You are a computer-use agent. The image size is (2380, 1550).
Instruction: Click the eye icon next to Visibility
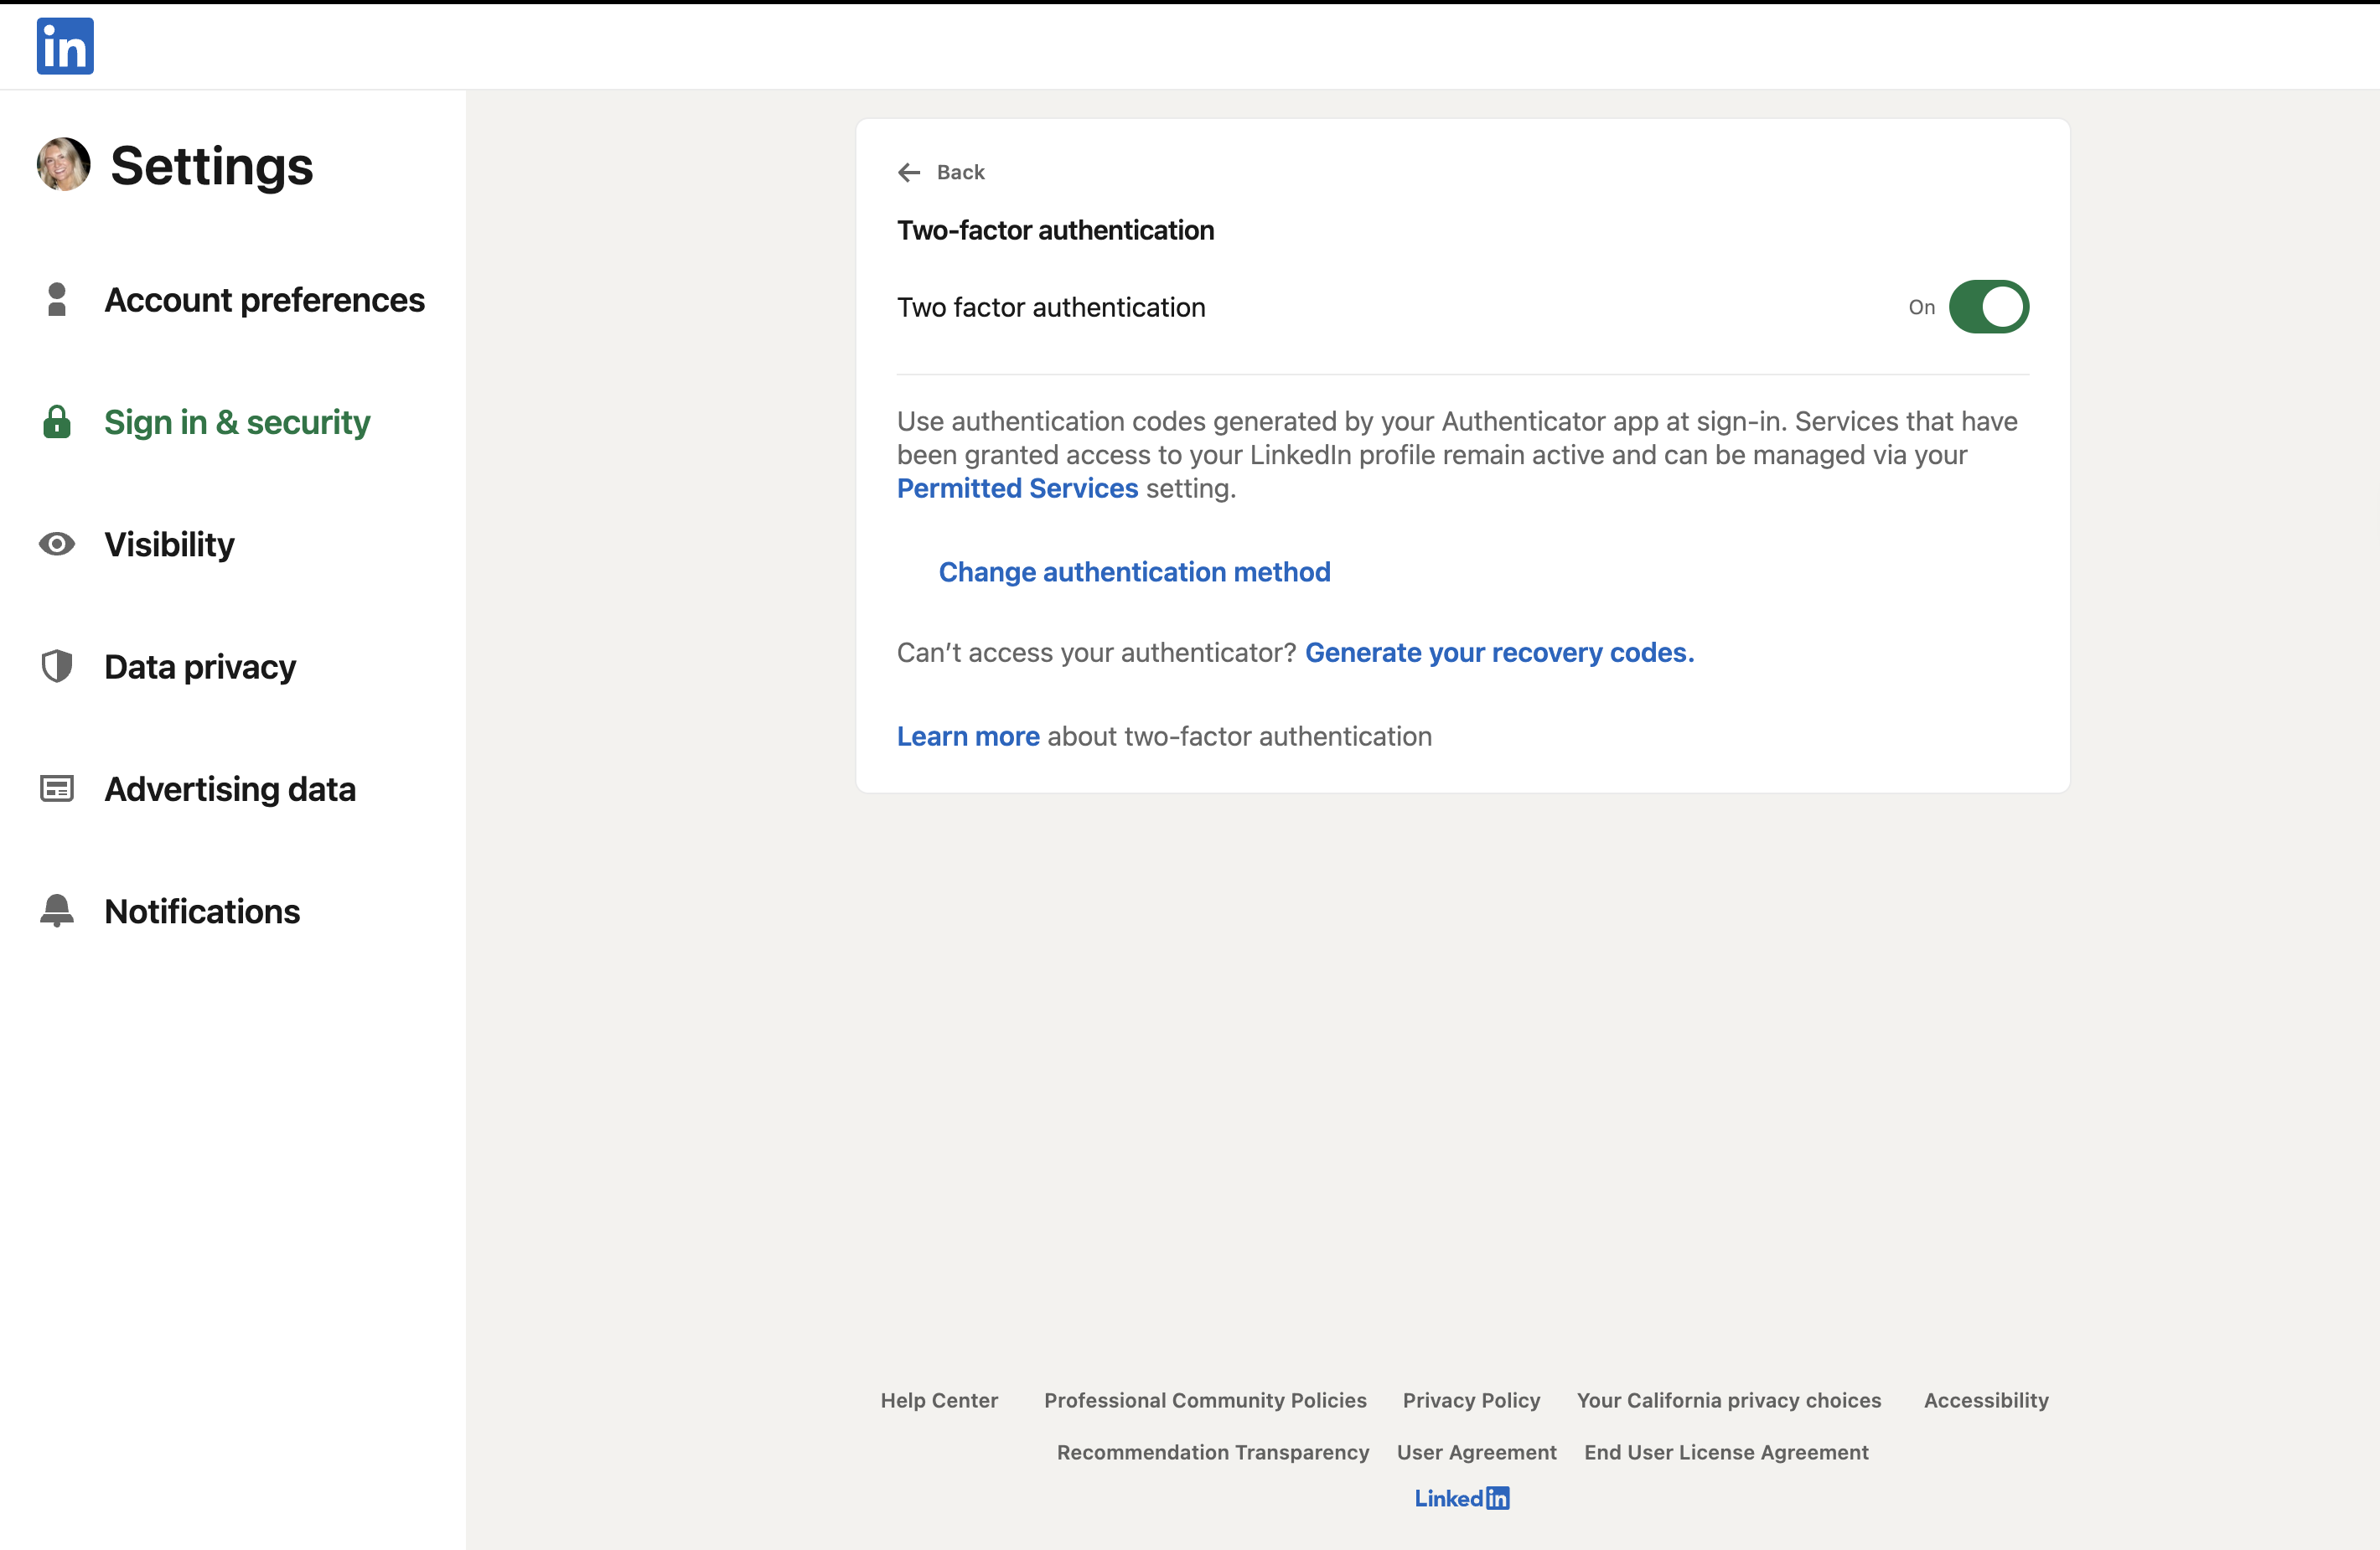pos(56,544)
